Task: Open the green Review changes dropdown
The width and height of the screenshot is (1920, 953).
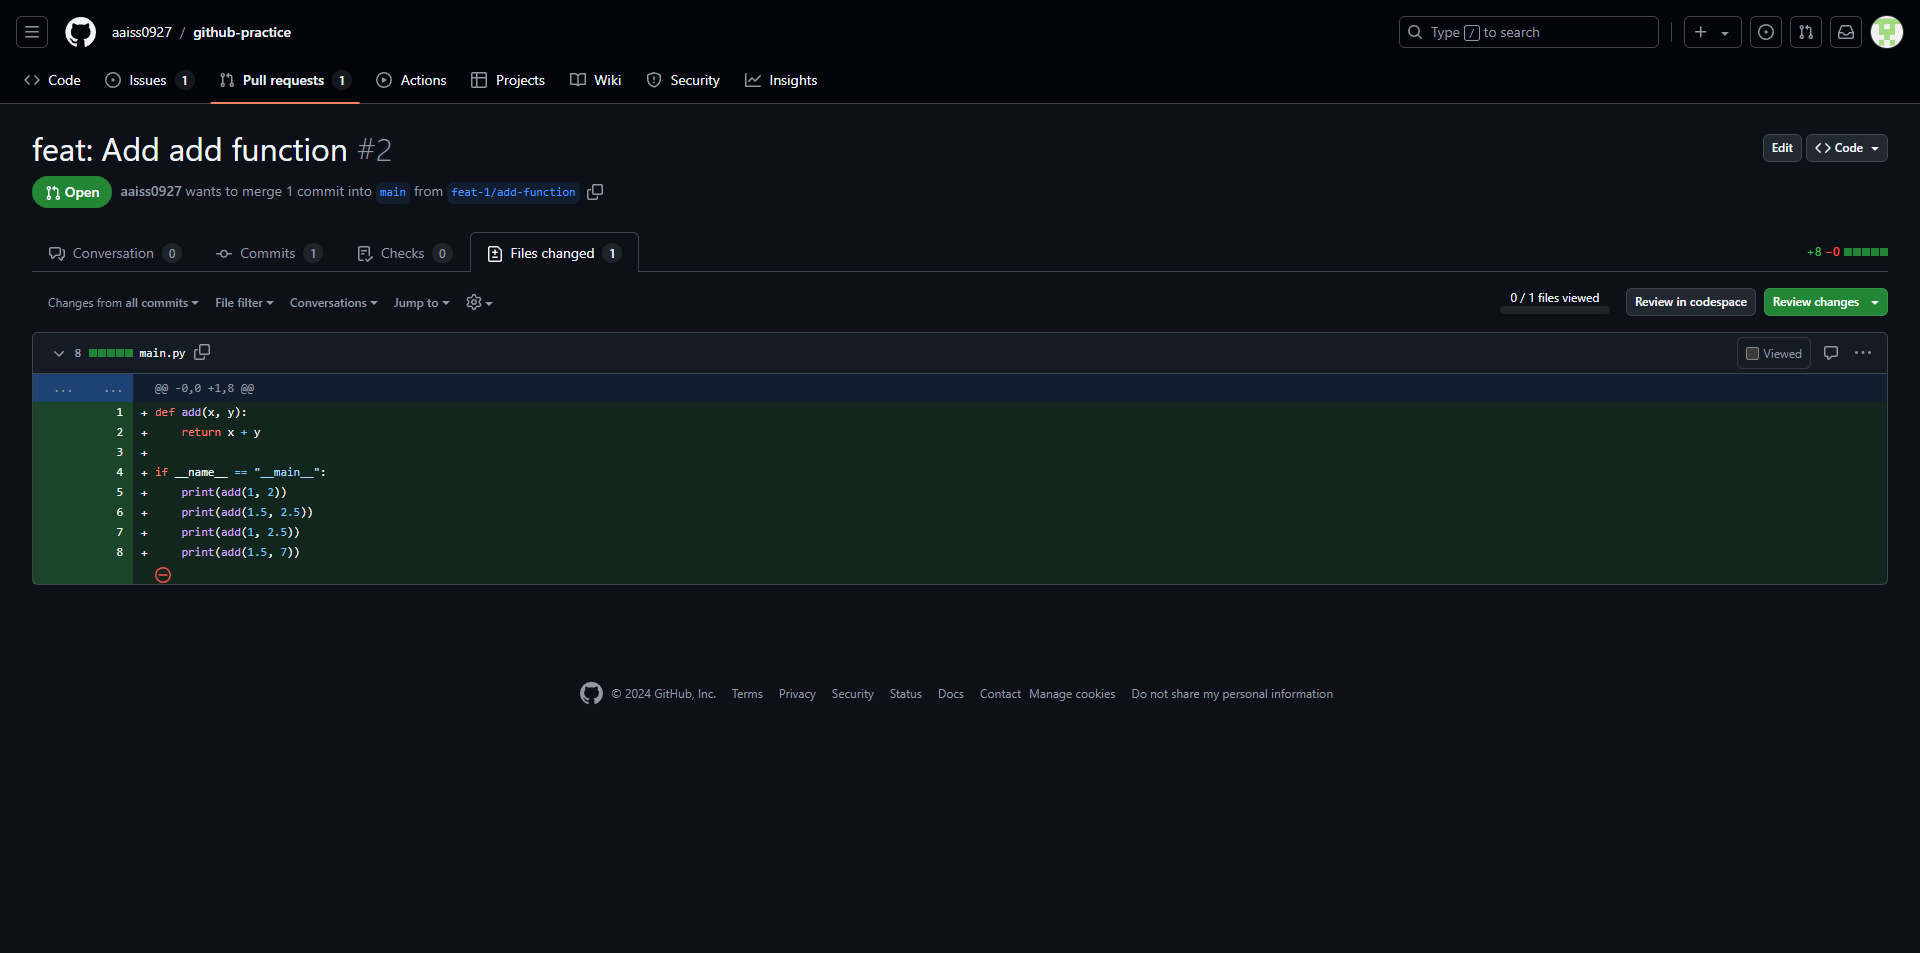Action: [x=1825, y=302]
